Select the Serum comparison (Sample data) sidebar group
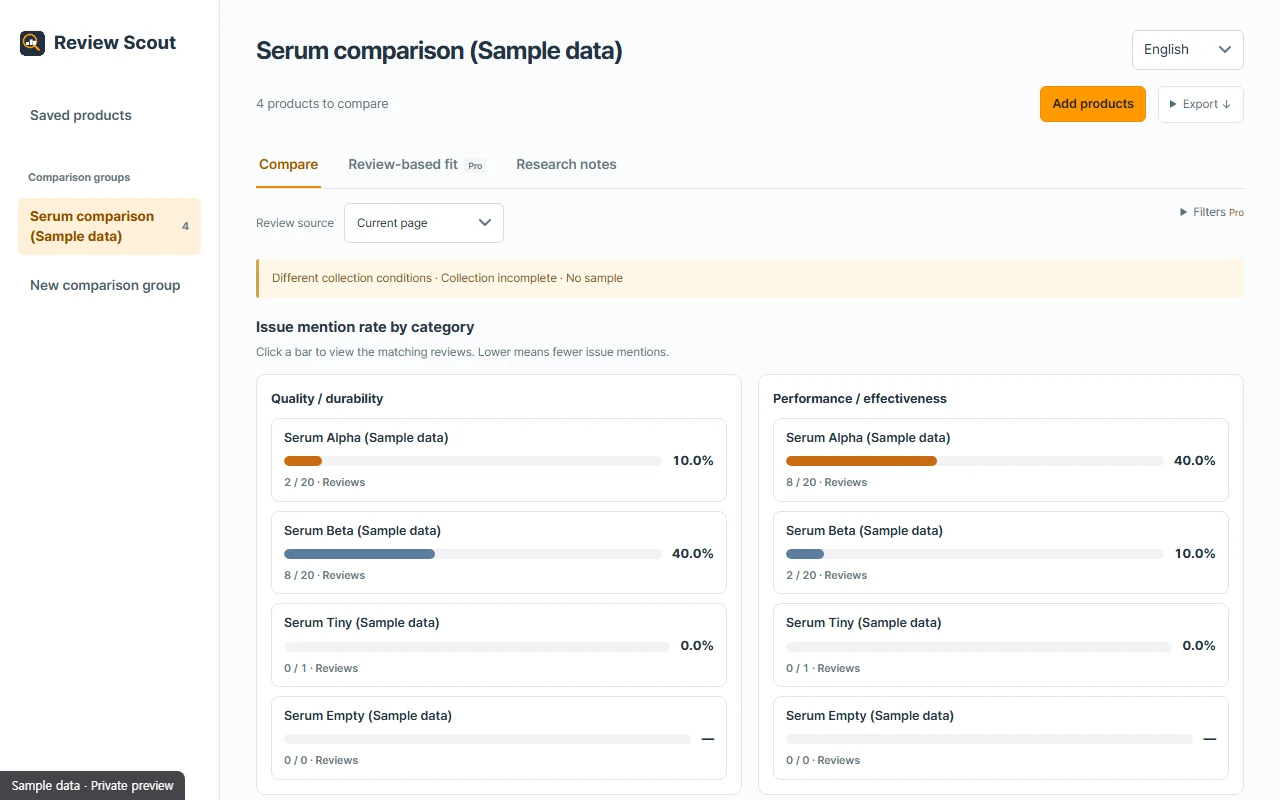The height and width of the screenshot is (800, 1280). [109, 226]
